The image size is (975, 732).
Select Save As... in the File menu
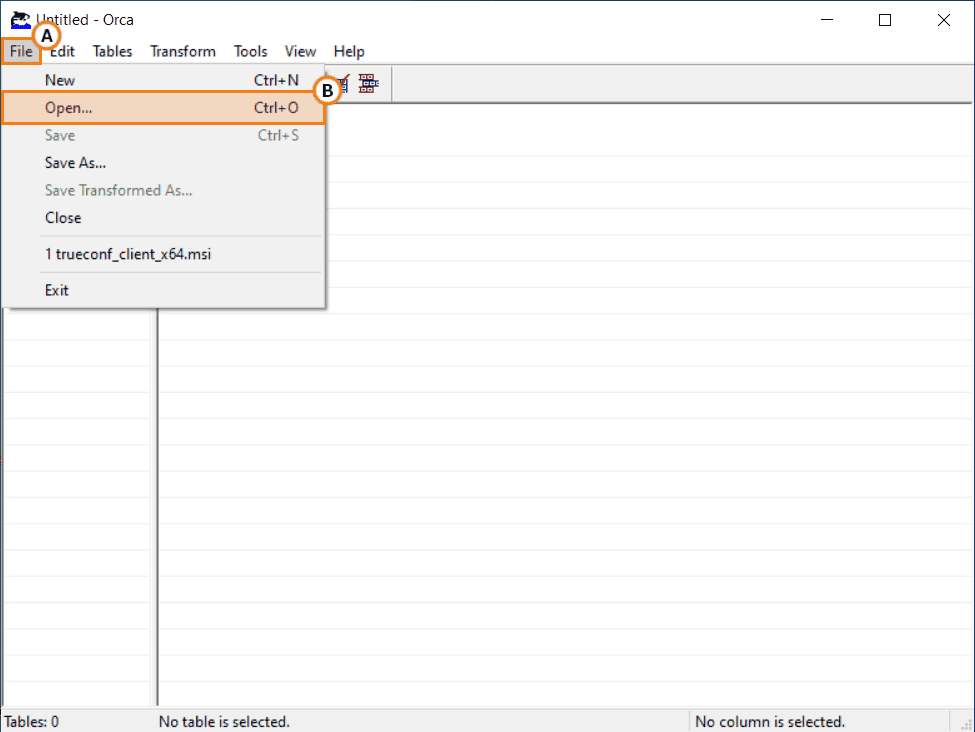[164, 163]
